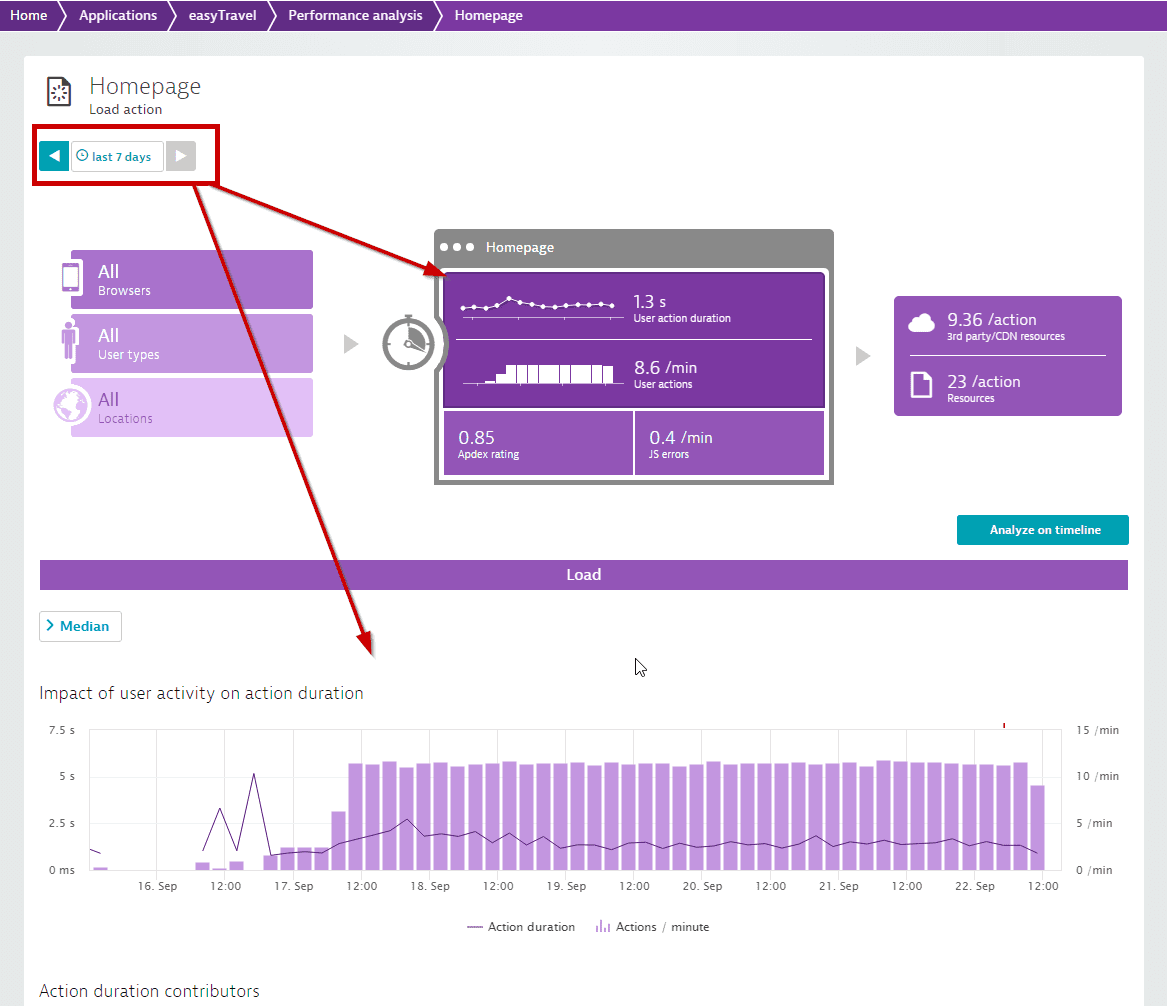The width and height of the screenshot is (1167, 1006).
Task: Select the Homepage breadcrumb item
Action: 488,15
